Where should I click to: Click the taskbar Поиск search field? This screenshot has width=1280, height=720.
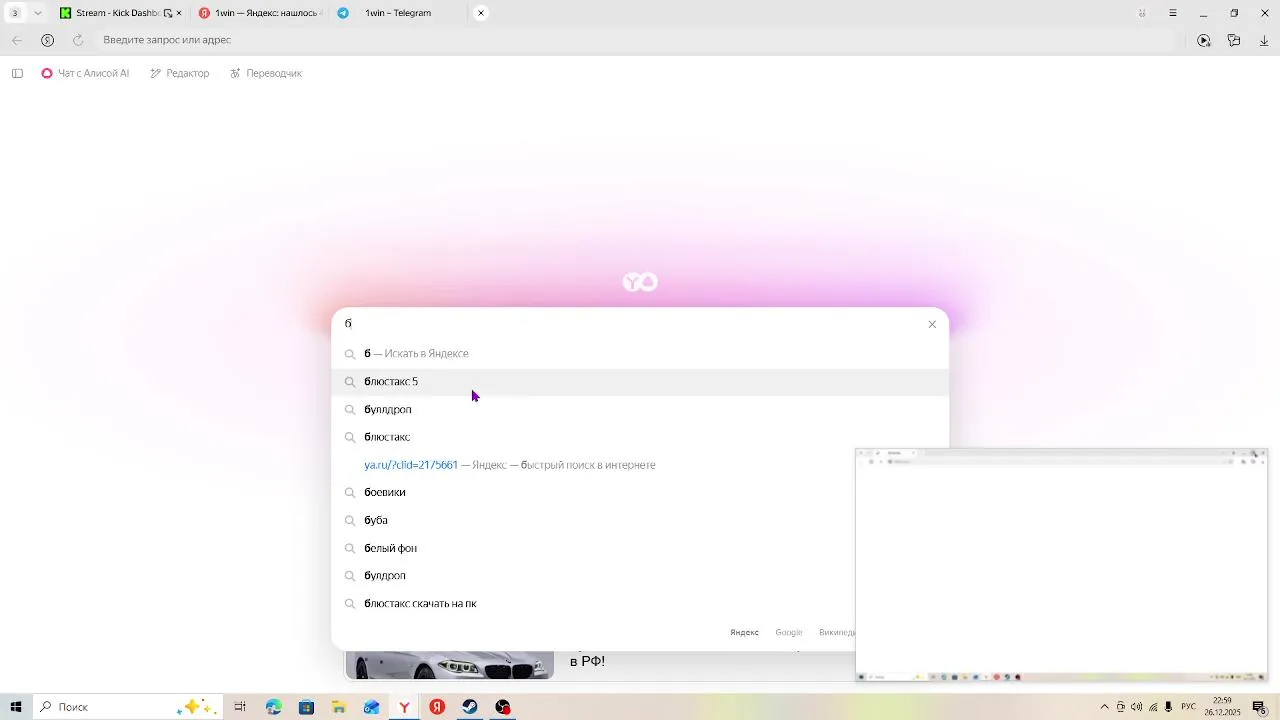[128, 707]
